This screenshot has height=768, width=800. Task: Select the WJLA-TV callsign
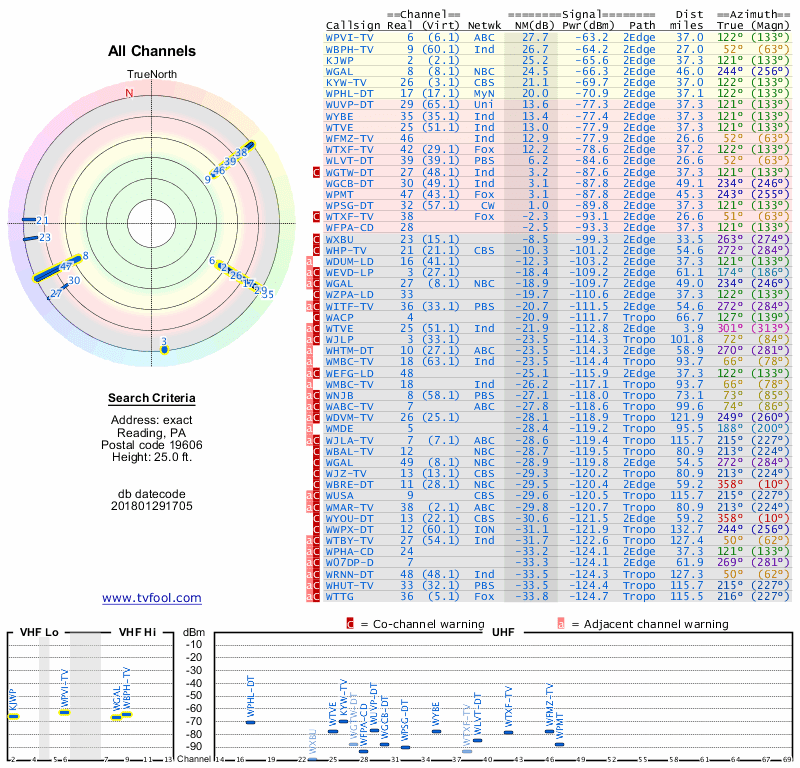[349, 440]
